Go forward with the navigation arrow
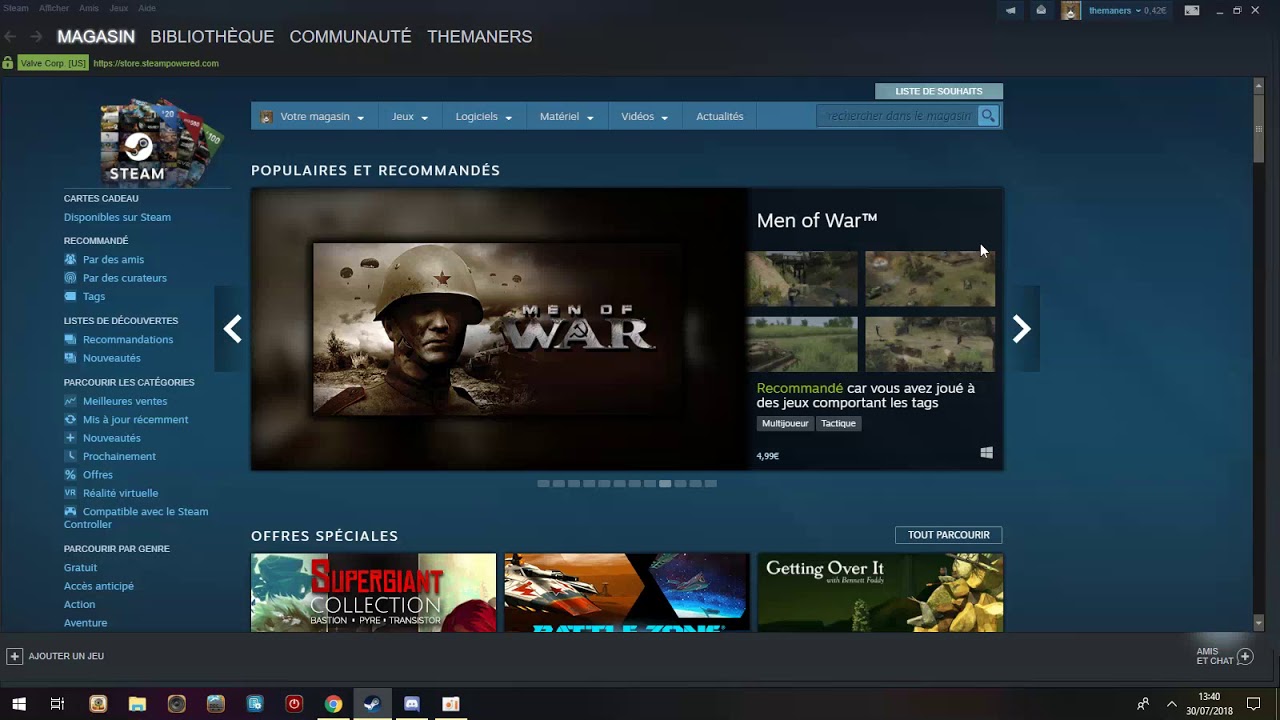1280x720 pixels. [36, 37]
